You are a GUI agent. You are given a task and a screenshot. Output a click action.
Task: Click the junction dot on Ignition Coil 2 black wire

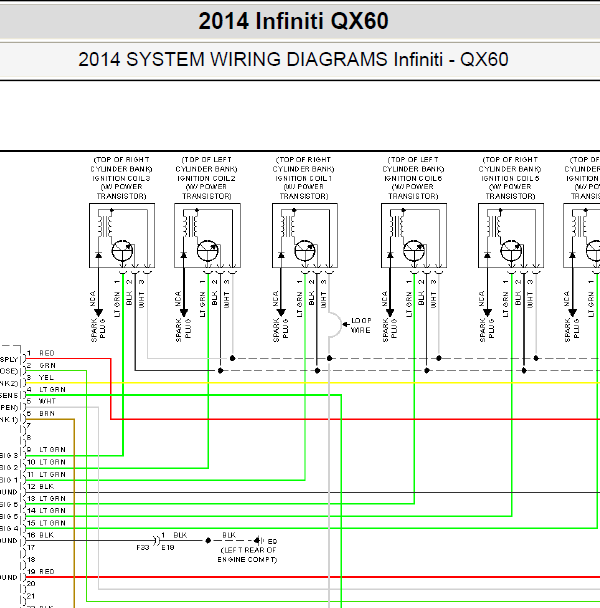click(x=220, y=371)
